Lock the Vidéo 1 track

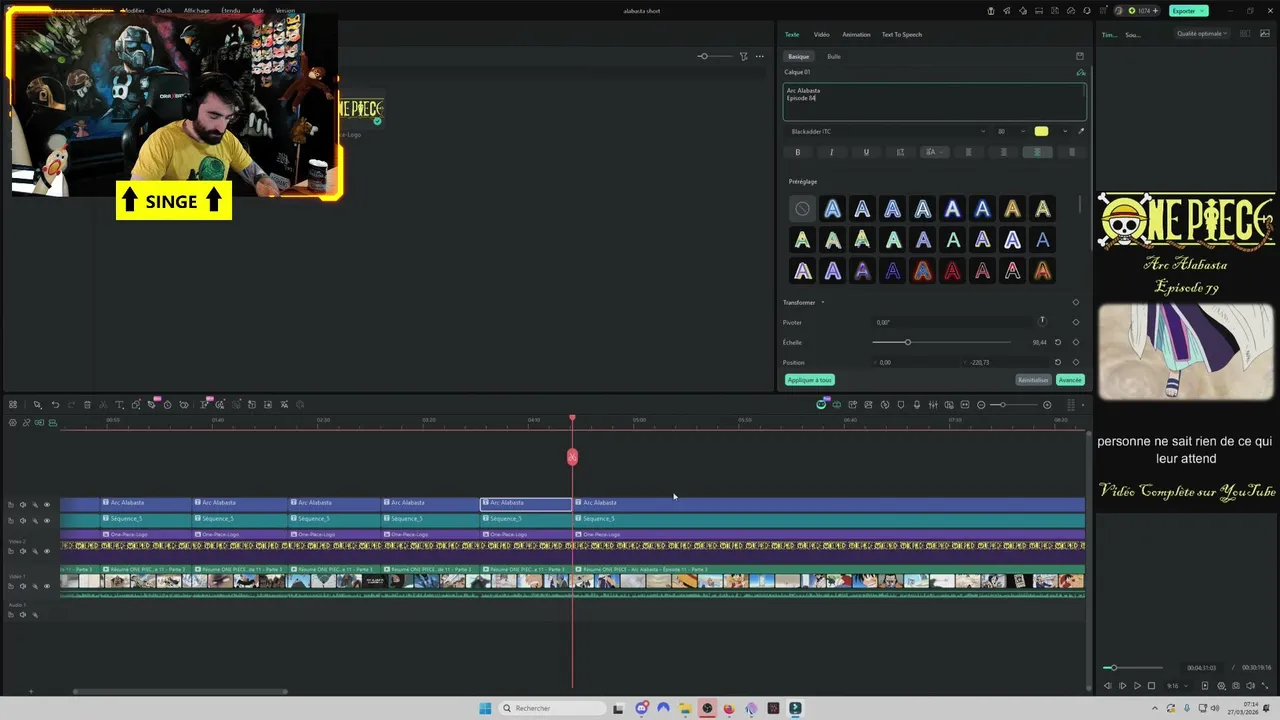11,586
